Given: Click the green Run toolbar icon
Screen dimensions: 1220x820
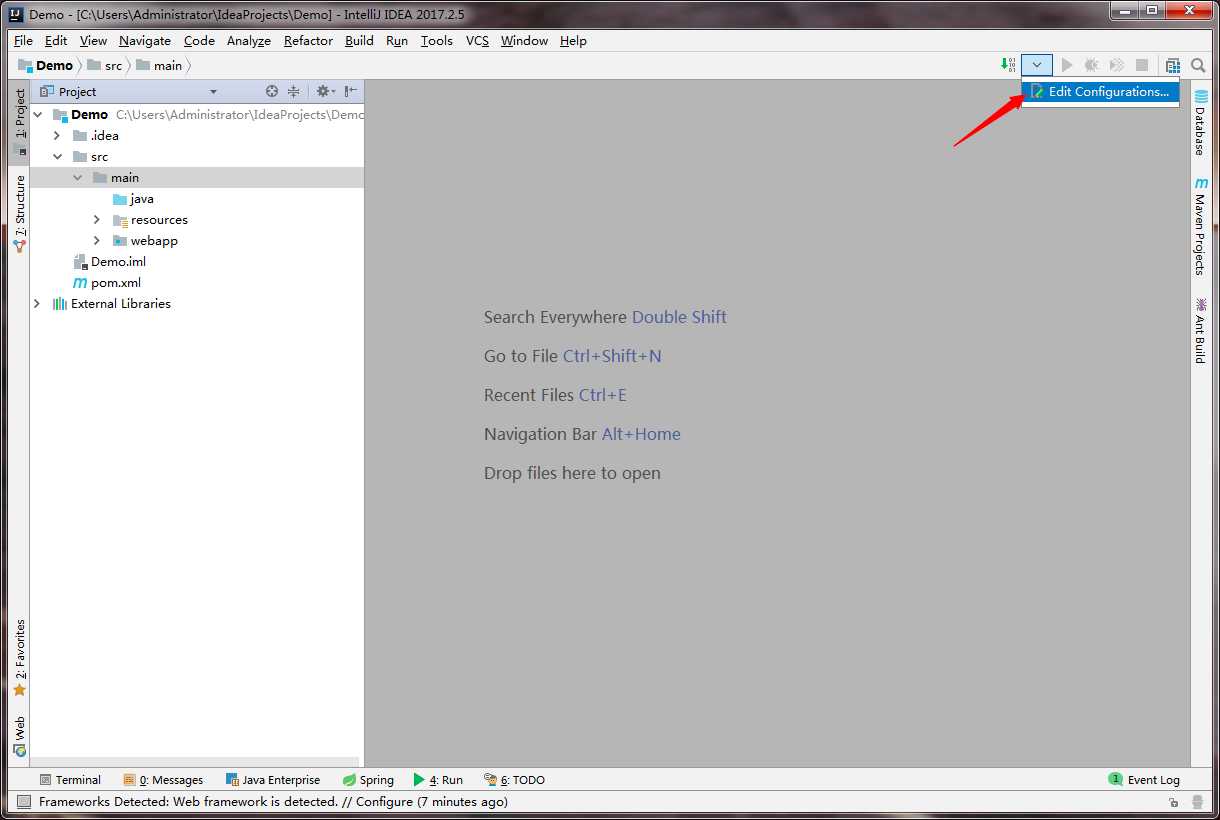Looking at the screenshot, I should tap(1067, 65).
